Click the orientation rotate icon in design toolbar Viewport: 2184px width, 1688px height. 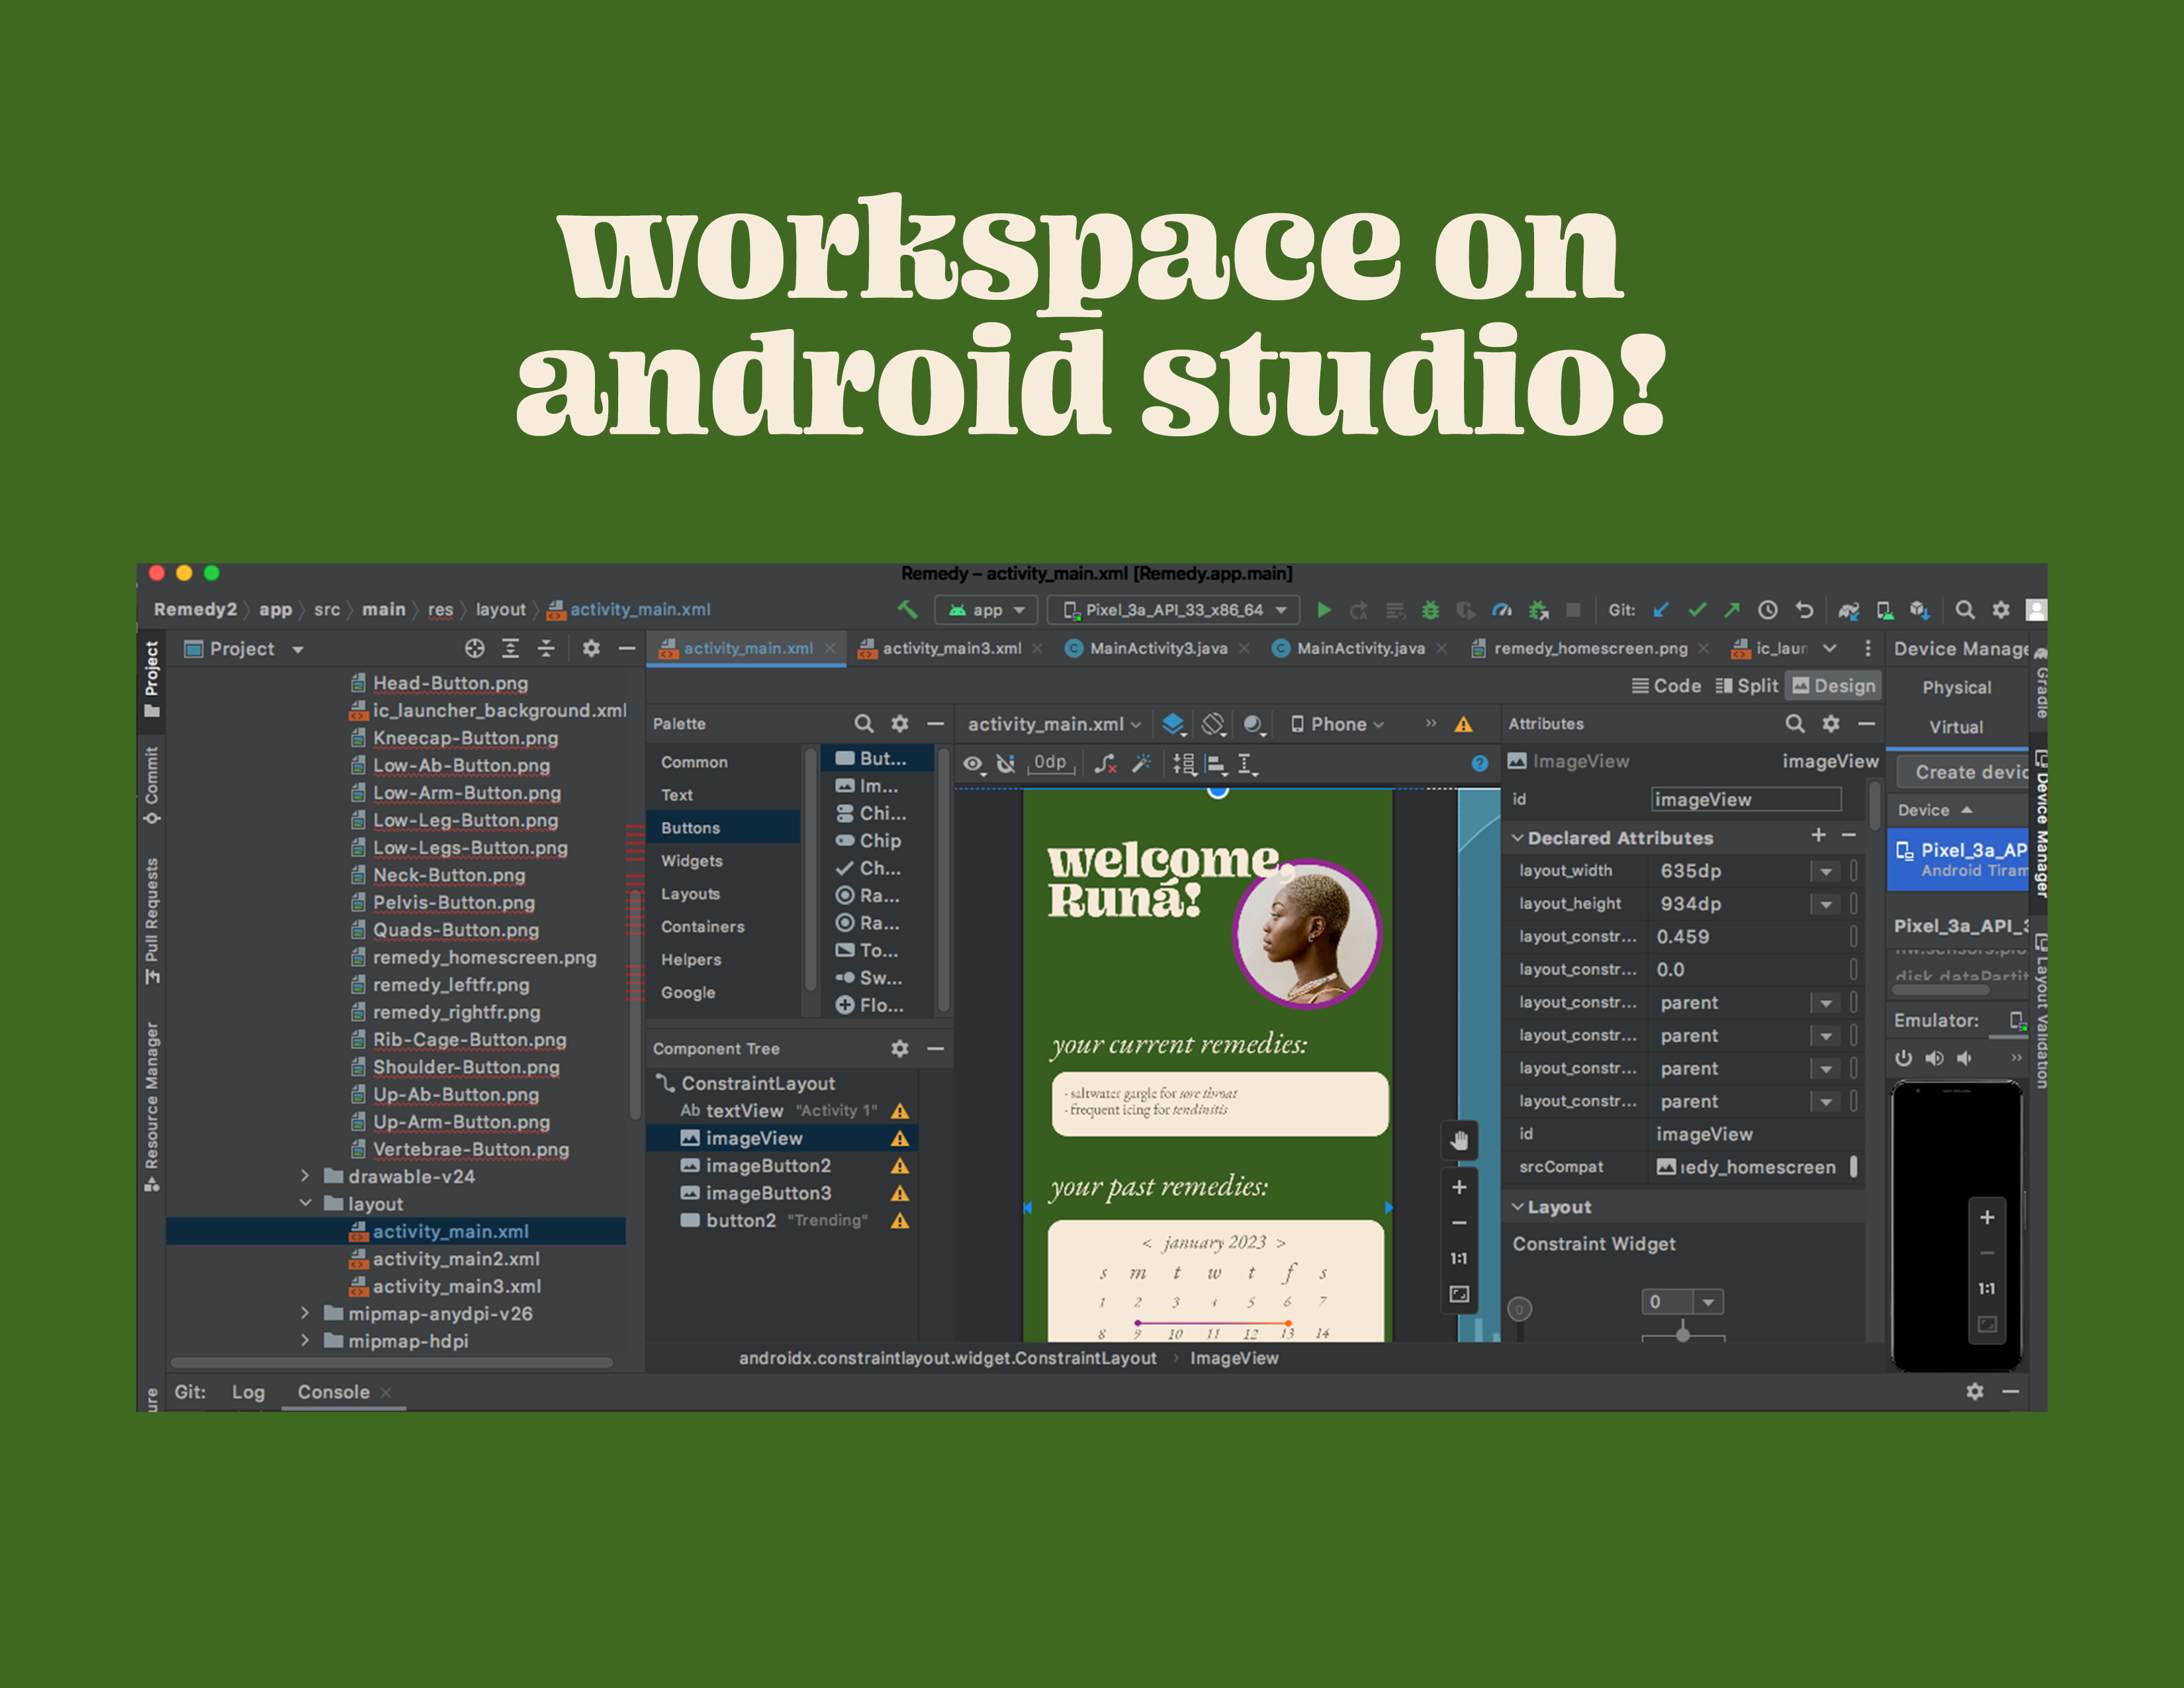(x=1213, y=724)
